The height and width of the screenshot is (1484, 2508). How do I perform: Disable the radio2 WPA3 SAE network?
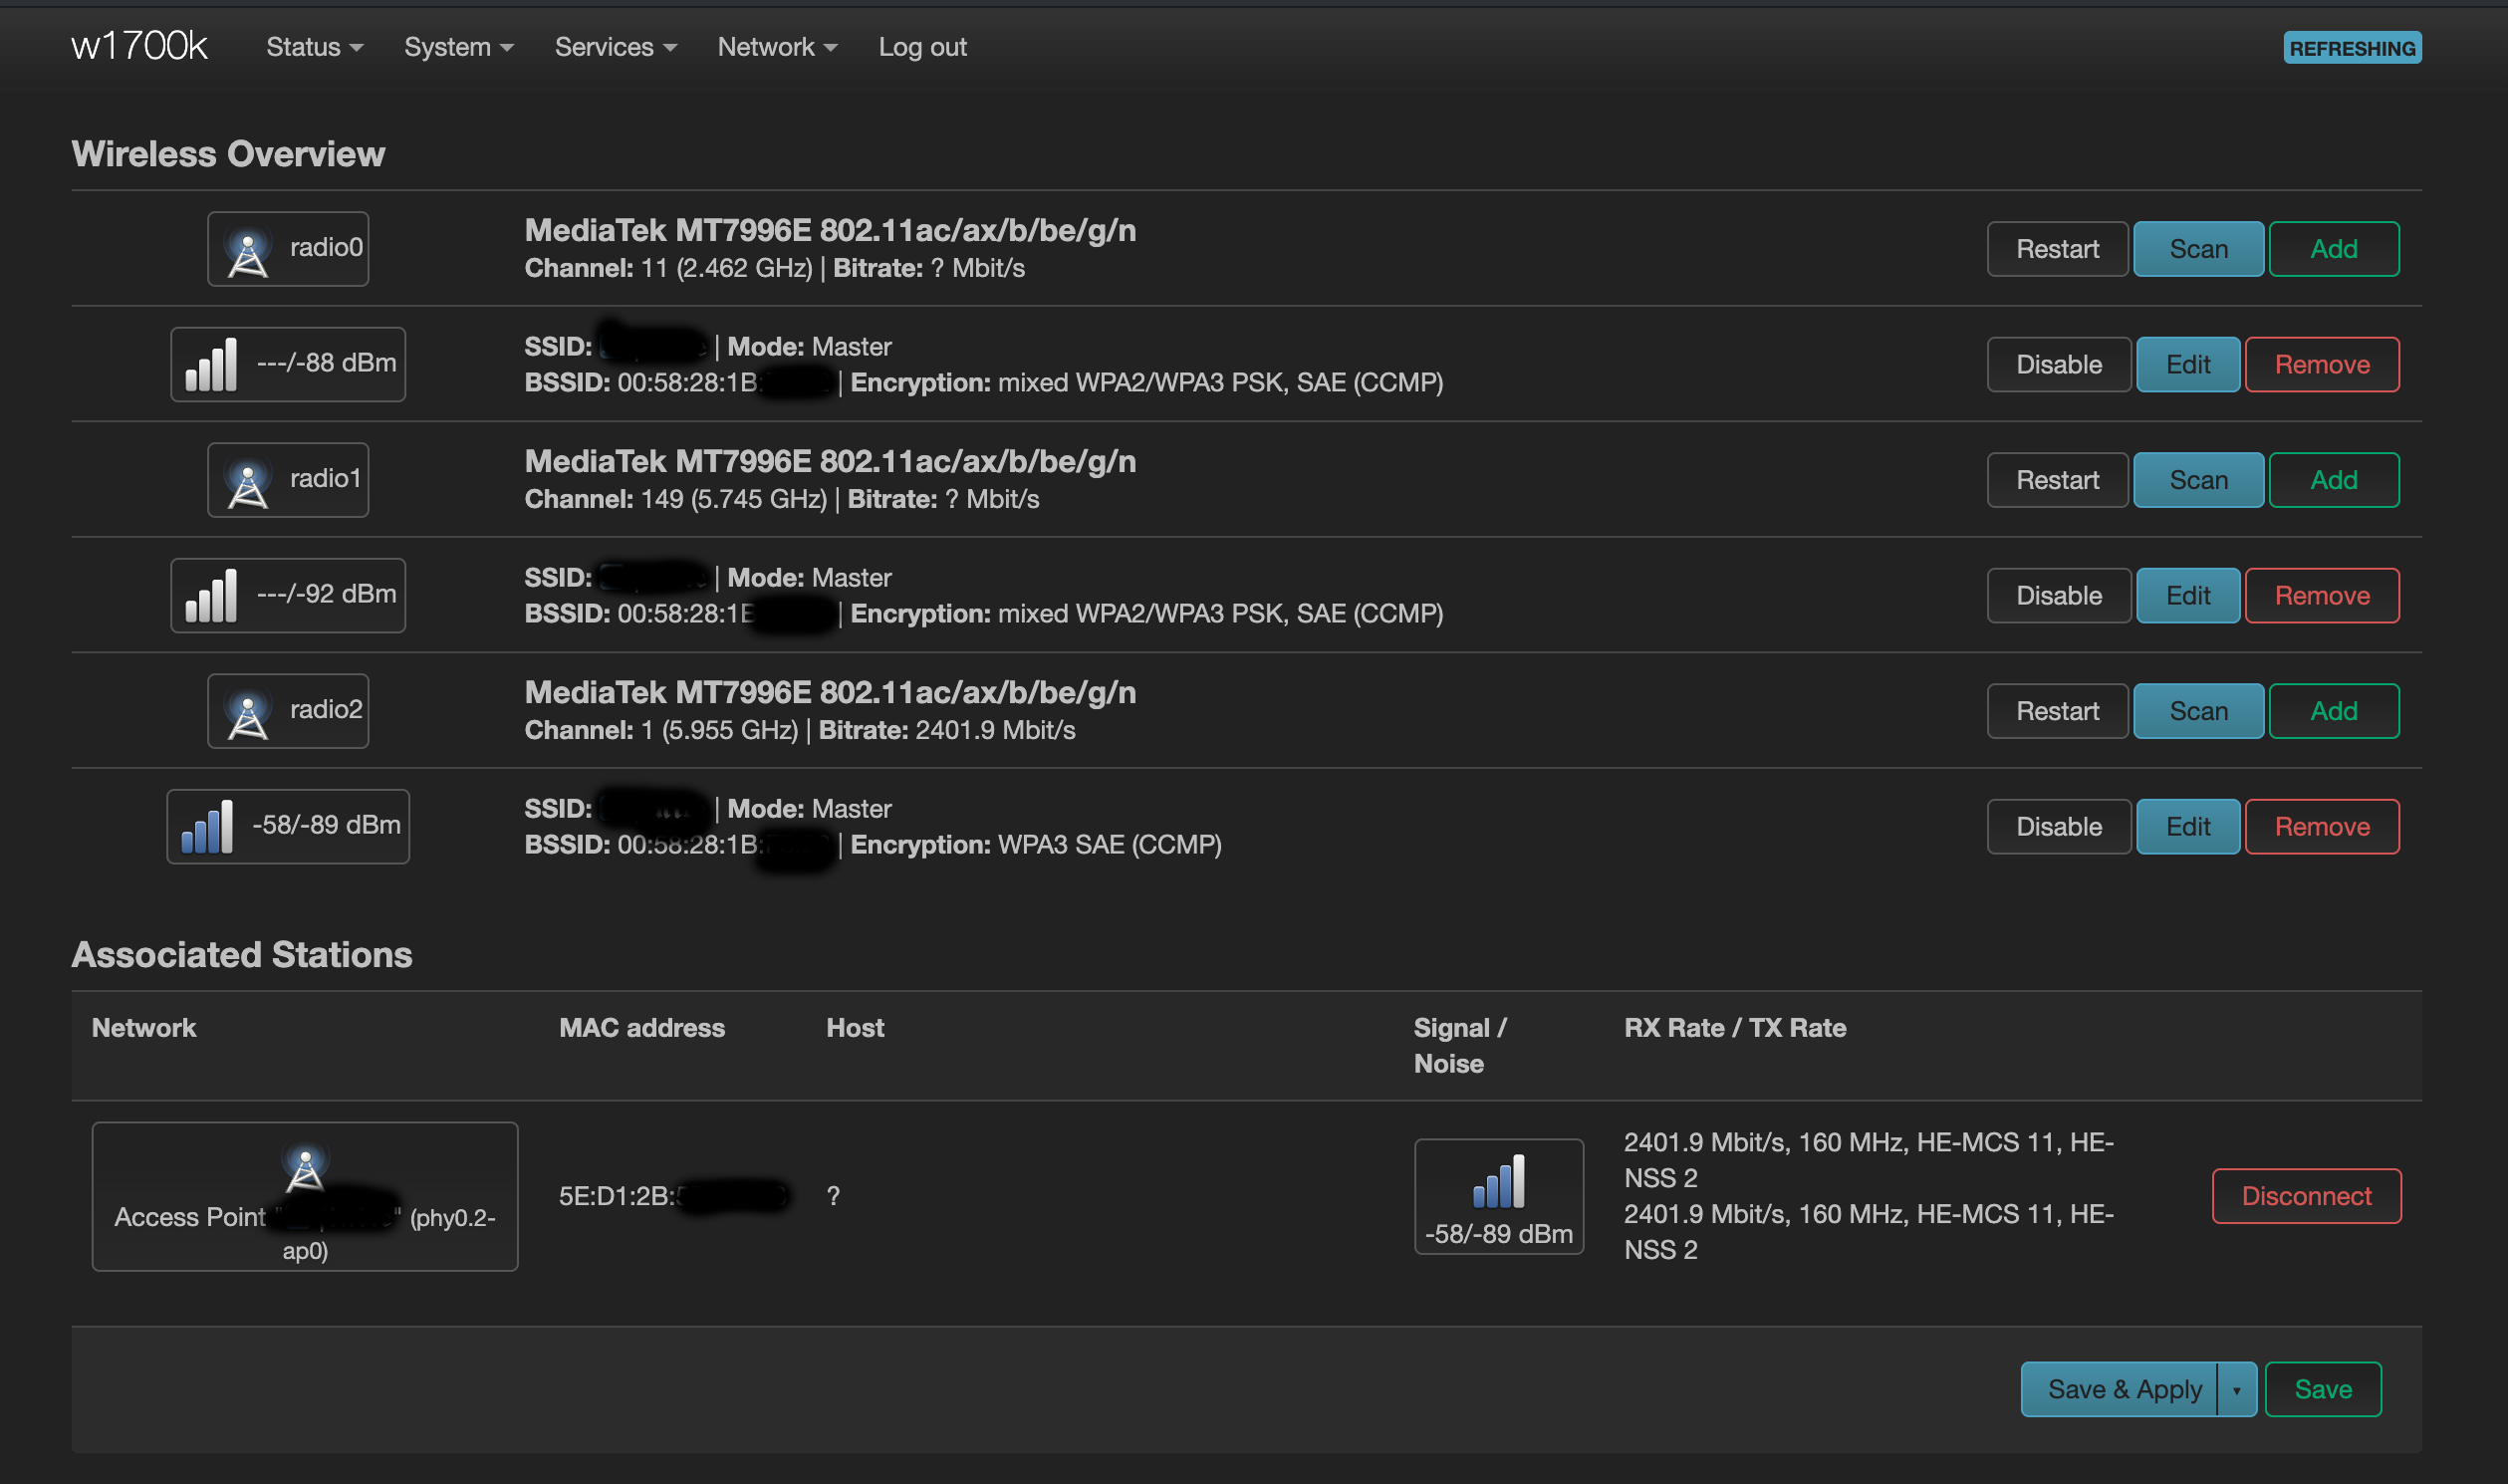click(2058, 827)
